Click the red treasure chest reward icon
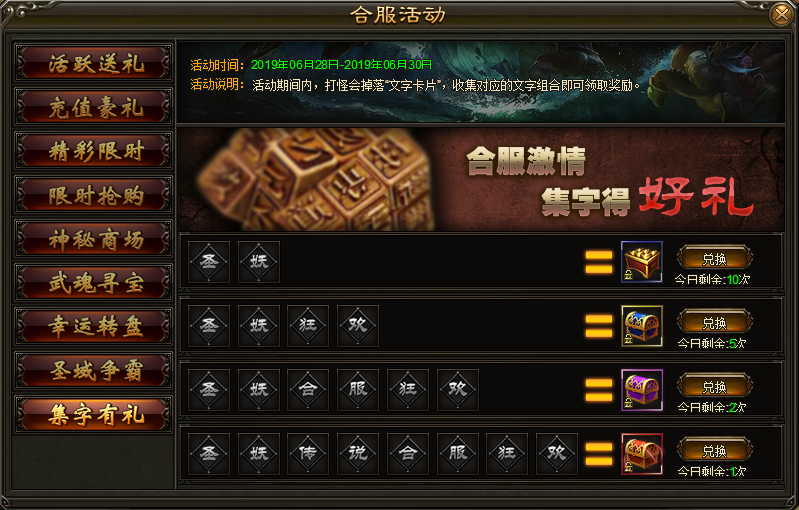 [642, 454]
